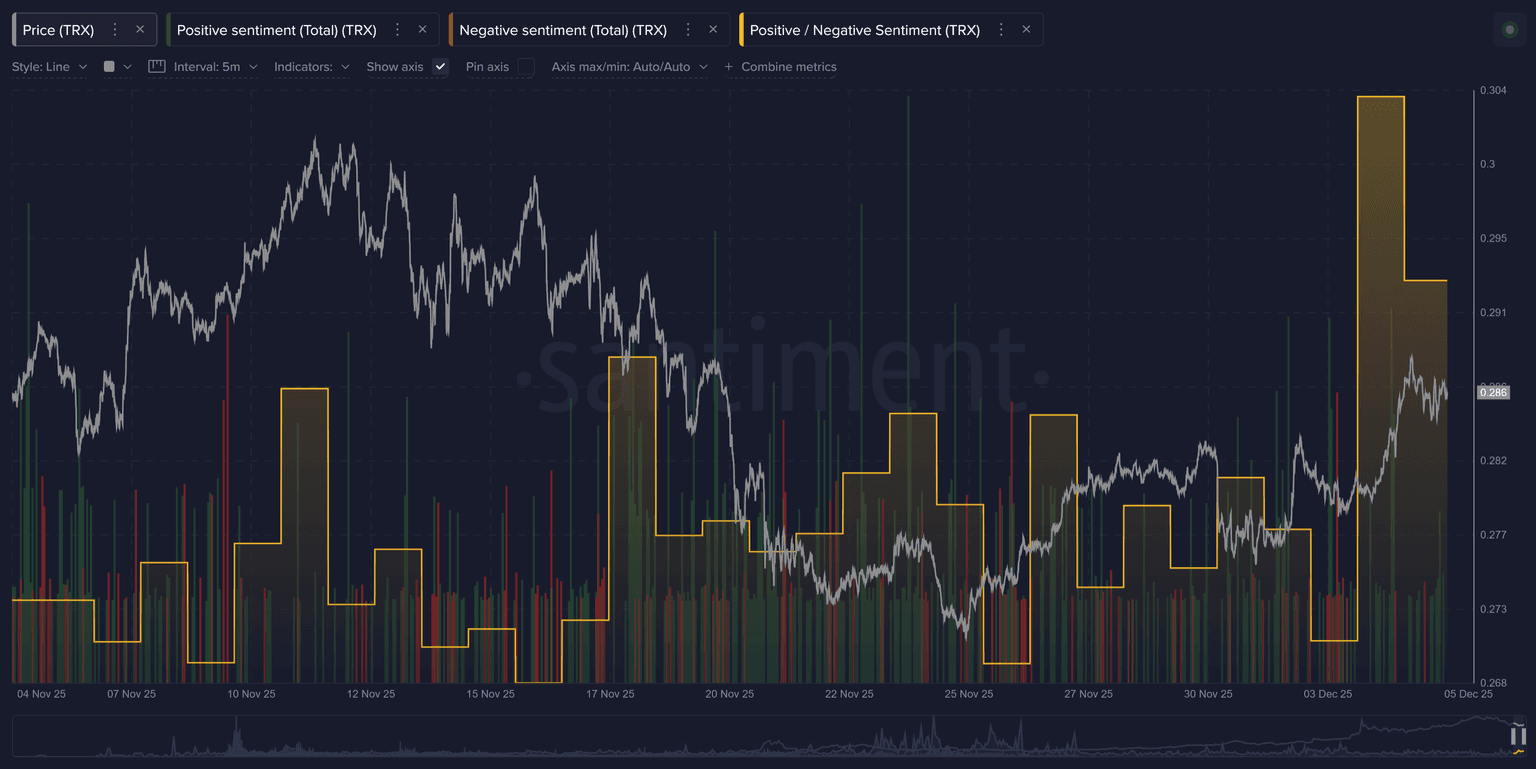Open Positive sentiment (Total) three-dot menu
This screenshot has height=769, width=1536.
point(398,30)
